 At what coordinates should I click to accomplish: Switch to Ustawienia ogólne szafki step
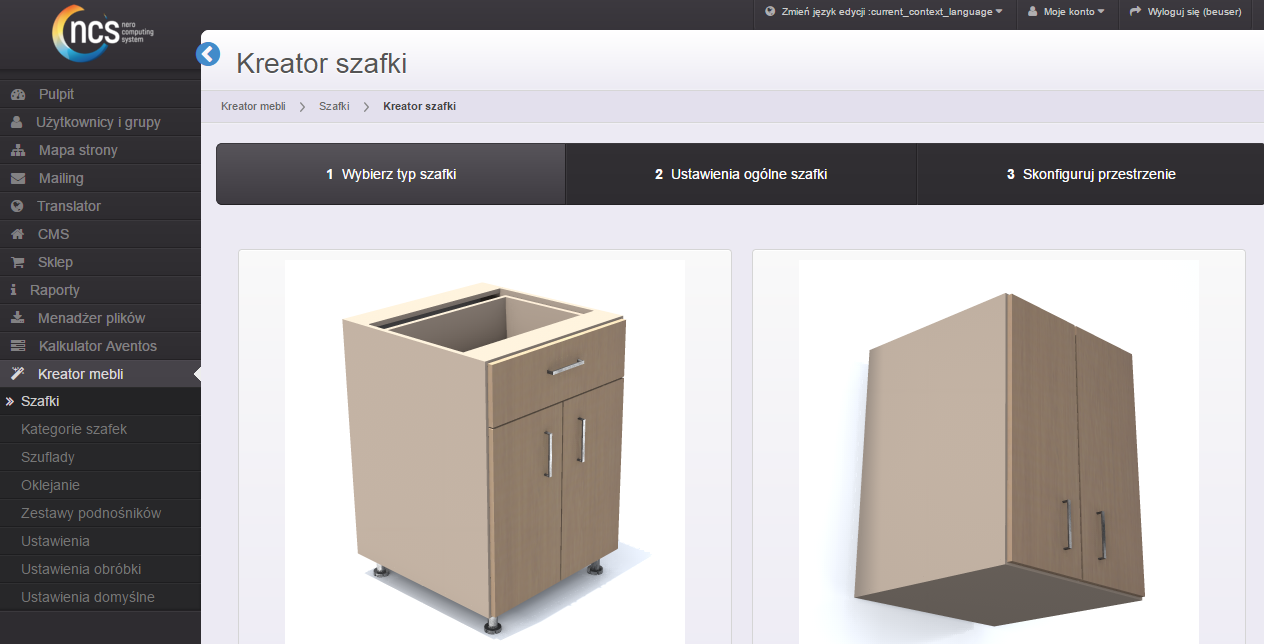[x=741, y=174]
